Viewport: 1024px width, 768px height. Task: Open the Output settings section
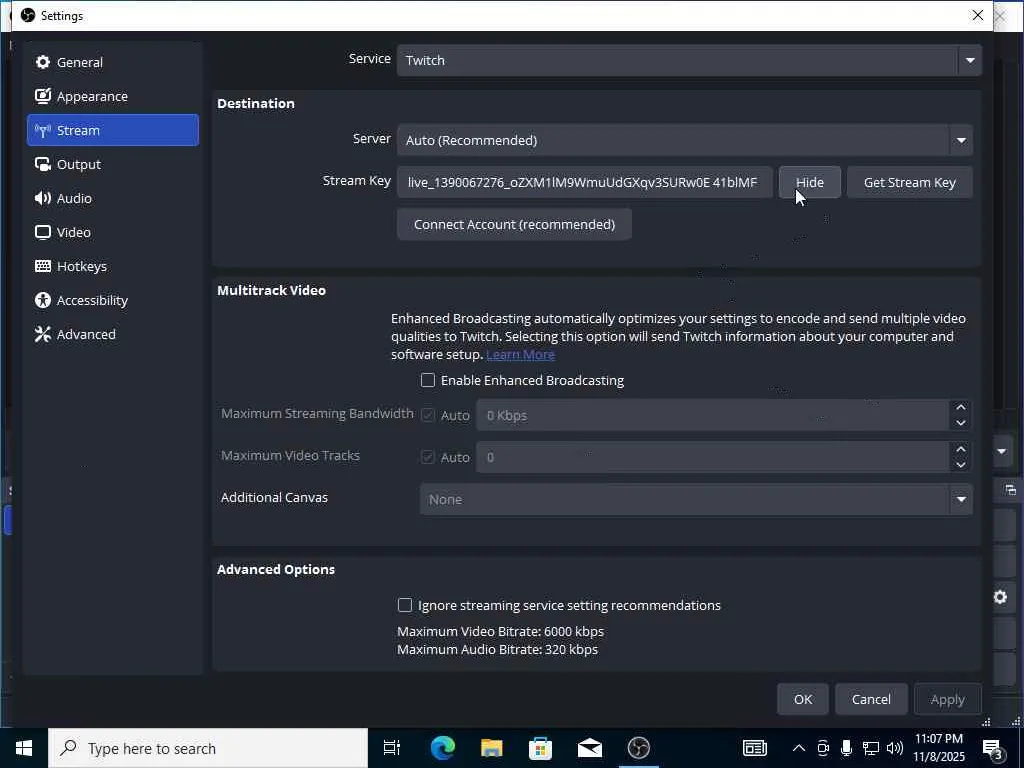(112, 164)
